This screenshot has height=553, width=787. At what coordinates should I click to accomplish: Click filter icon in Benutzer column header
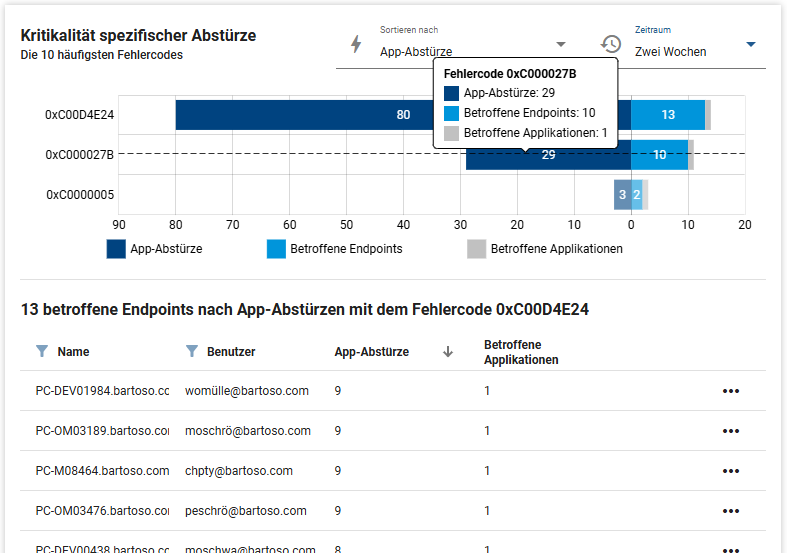(x=191, y=351)
